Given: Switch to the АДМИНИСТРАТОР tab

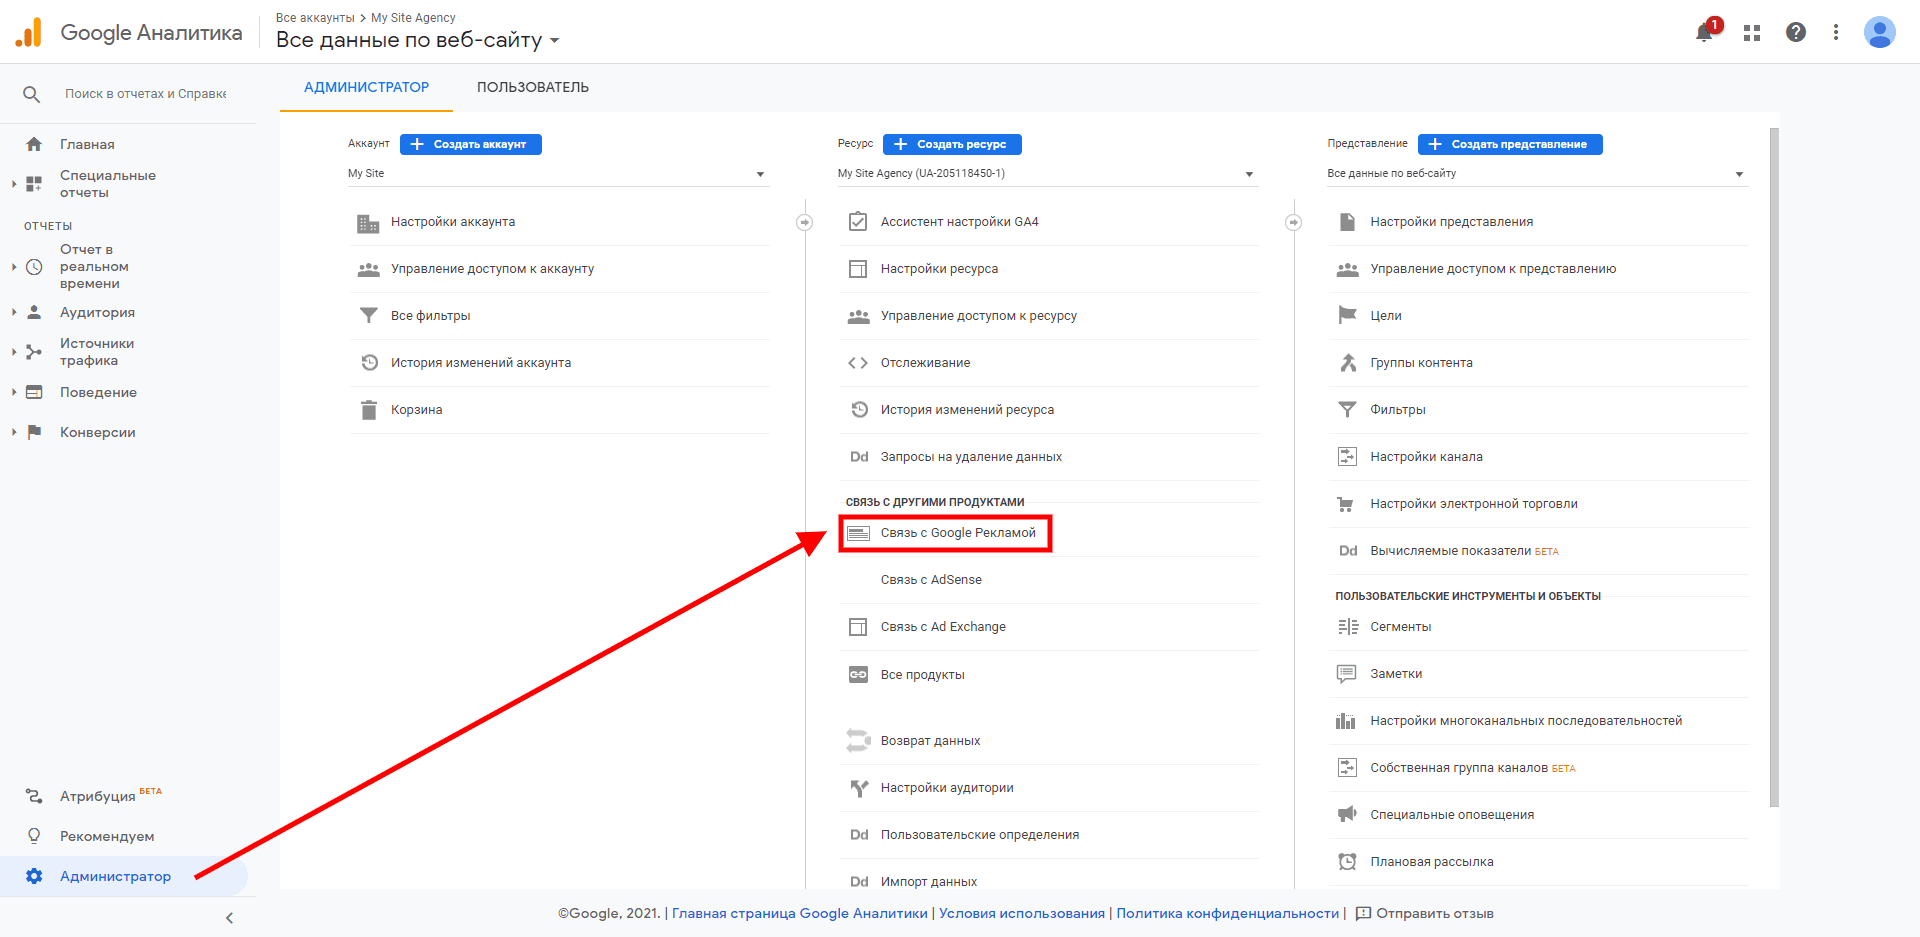Looking at the screenshot, I should pos(366,88).
